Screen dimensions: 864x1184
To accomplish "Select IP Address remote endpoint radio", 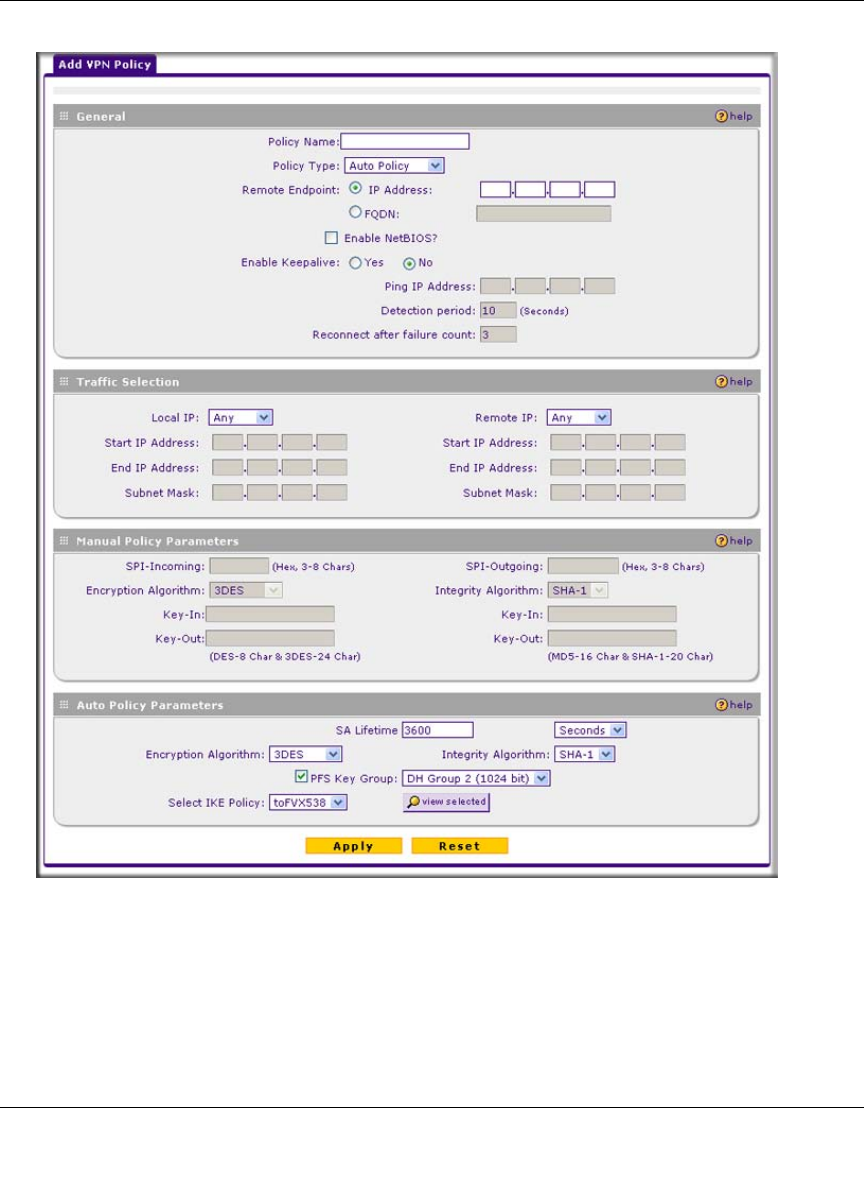I will click(x=355, y=188).
